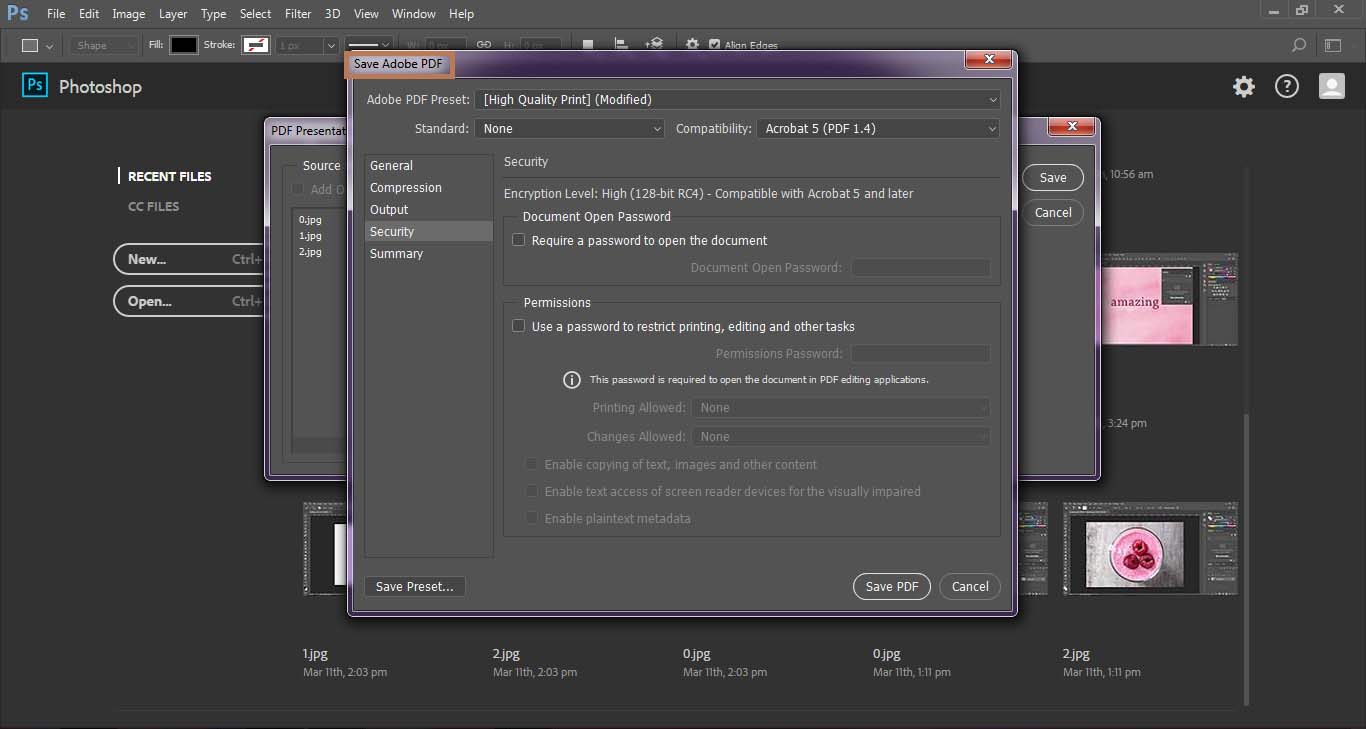The width and height of the screenshot is (1366, 729).
Task: Open the Type menu
Action: click(x=213, y=14)
